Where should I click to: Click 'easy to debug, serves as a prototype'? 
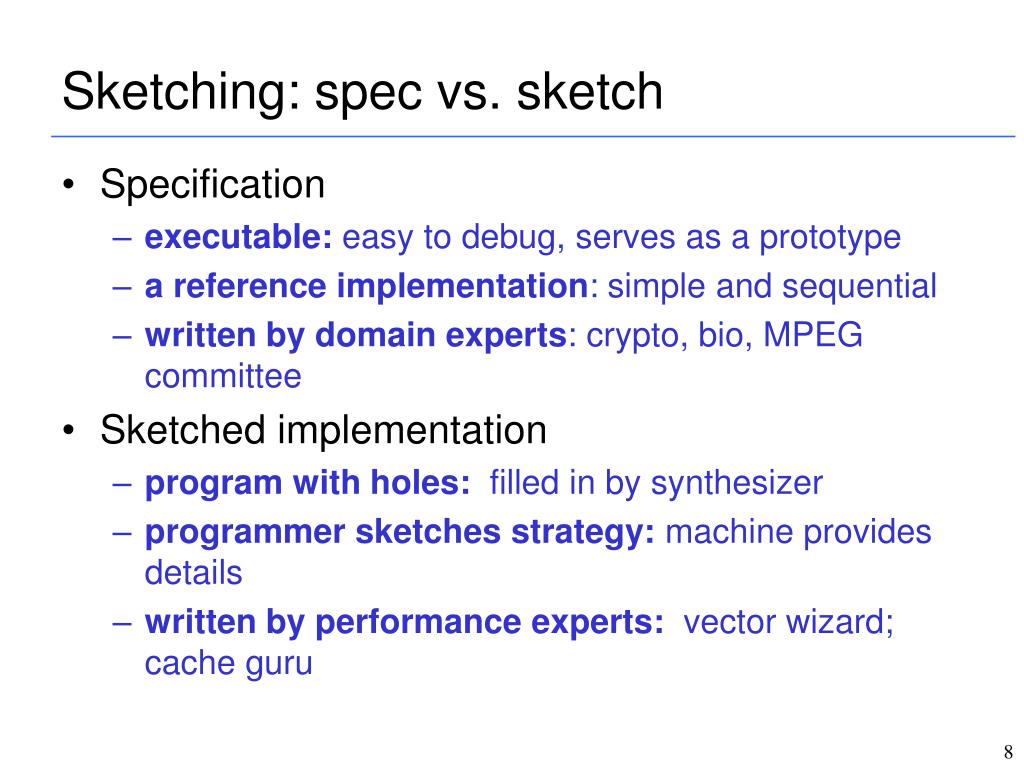622,238
